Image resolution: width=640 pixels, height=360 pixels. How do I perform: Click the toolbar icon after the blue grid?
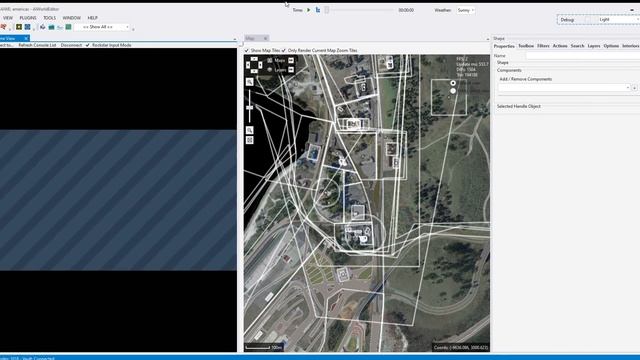[x=42, y=27]
